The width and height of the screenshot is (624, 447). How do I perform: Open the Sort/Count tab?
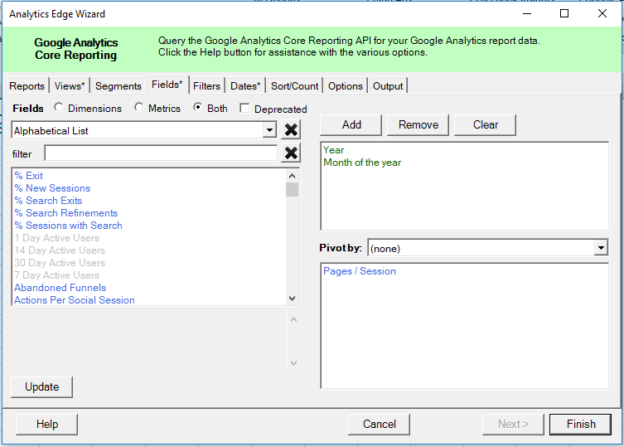click(294, 86)
